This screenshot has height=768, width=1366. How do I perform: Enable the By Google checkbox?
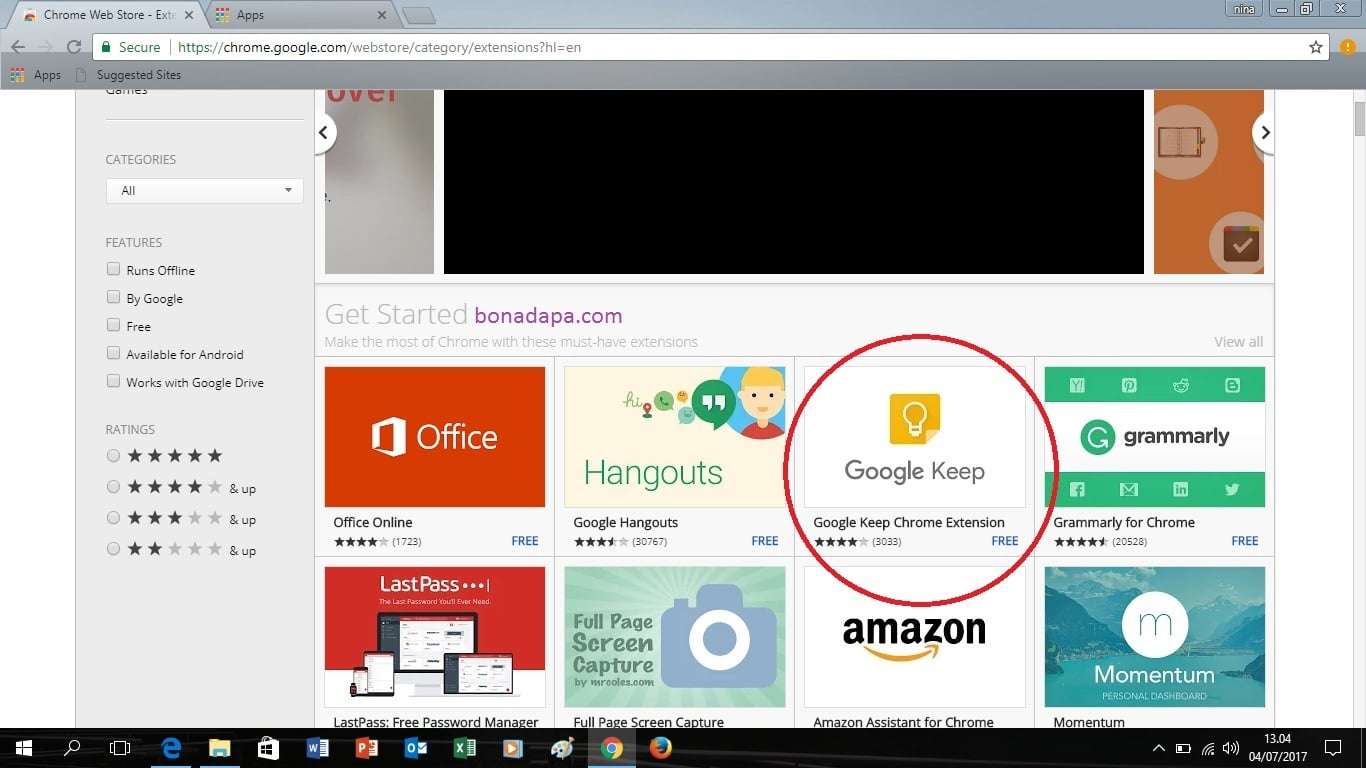(x=113, y=297)
